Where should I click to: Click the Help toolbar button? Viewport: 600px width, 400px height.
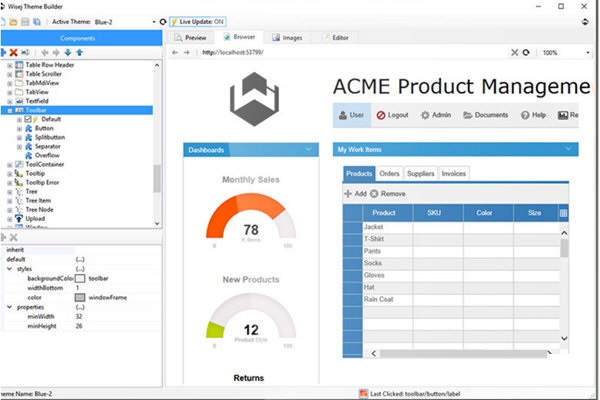click(x=533, y=115)
